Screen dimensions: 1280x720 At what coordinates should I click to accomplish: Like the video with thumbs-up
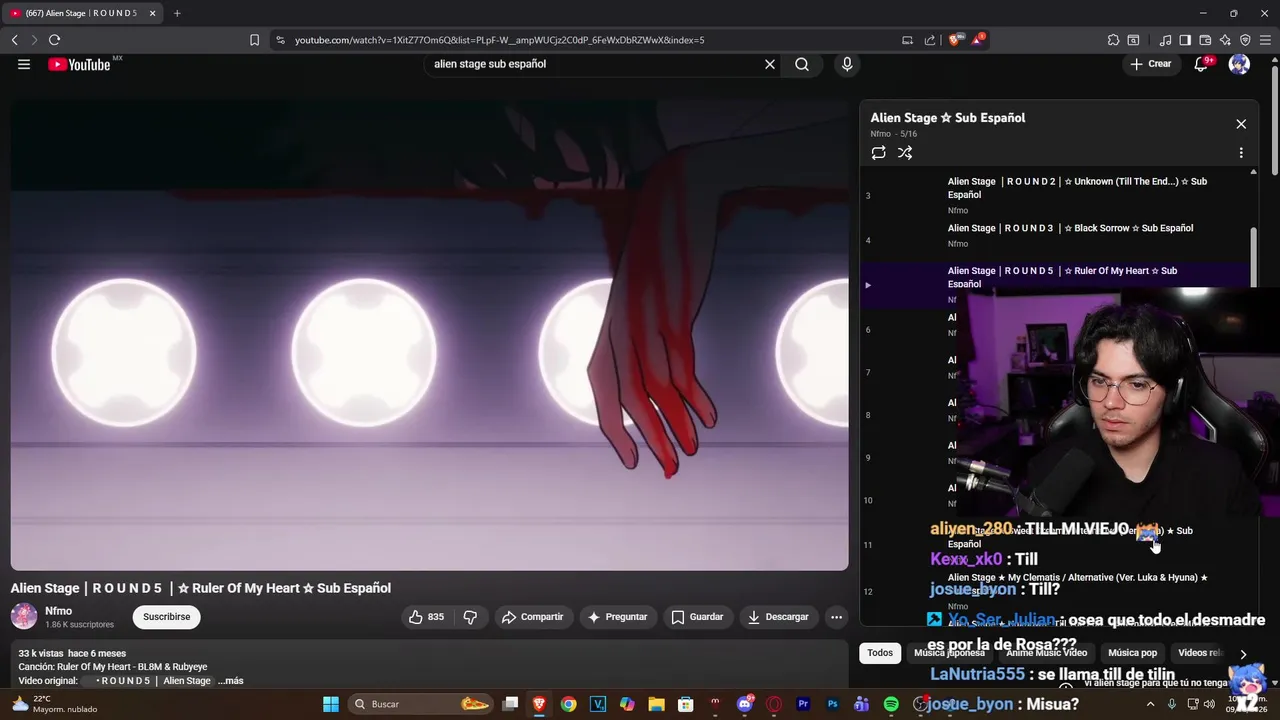[x=426, y=617]
